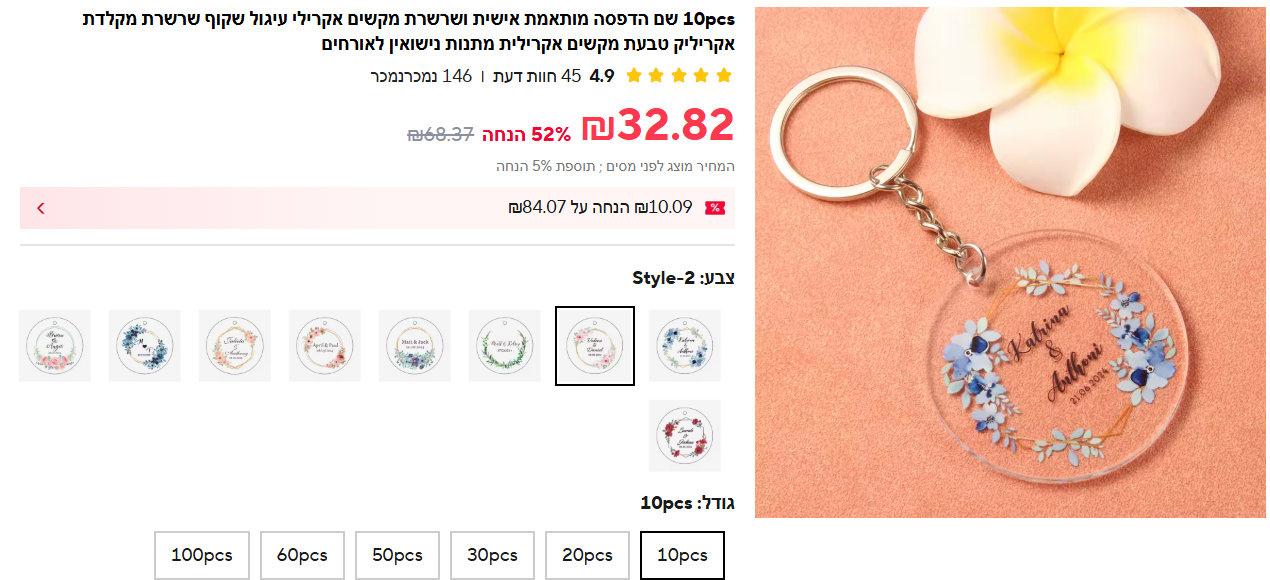The width and height of the screenshot is (1270, 580).
Task: Open the main keychain product image
Action: click(1010, 262)
